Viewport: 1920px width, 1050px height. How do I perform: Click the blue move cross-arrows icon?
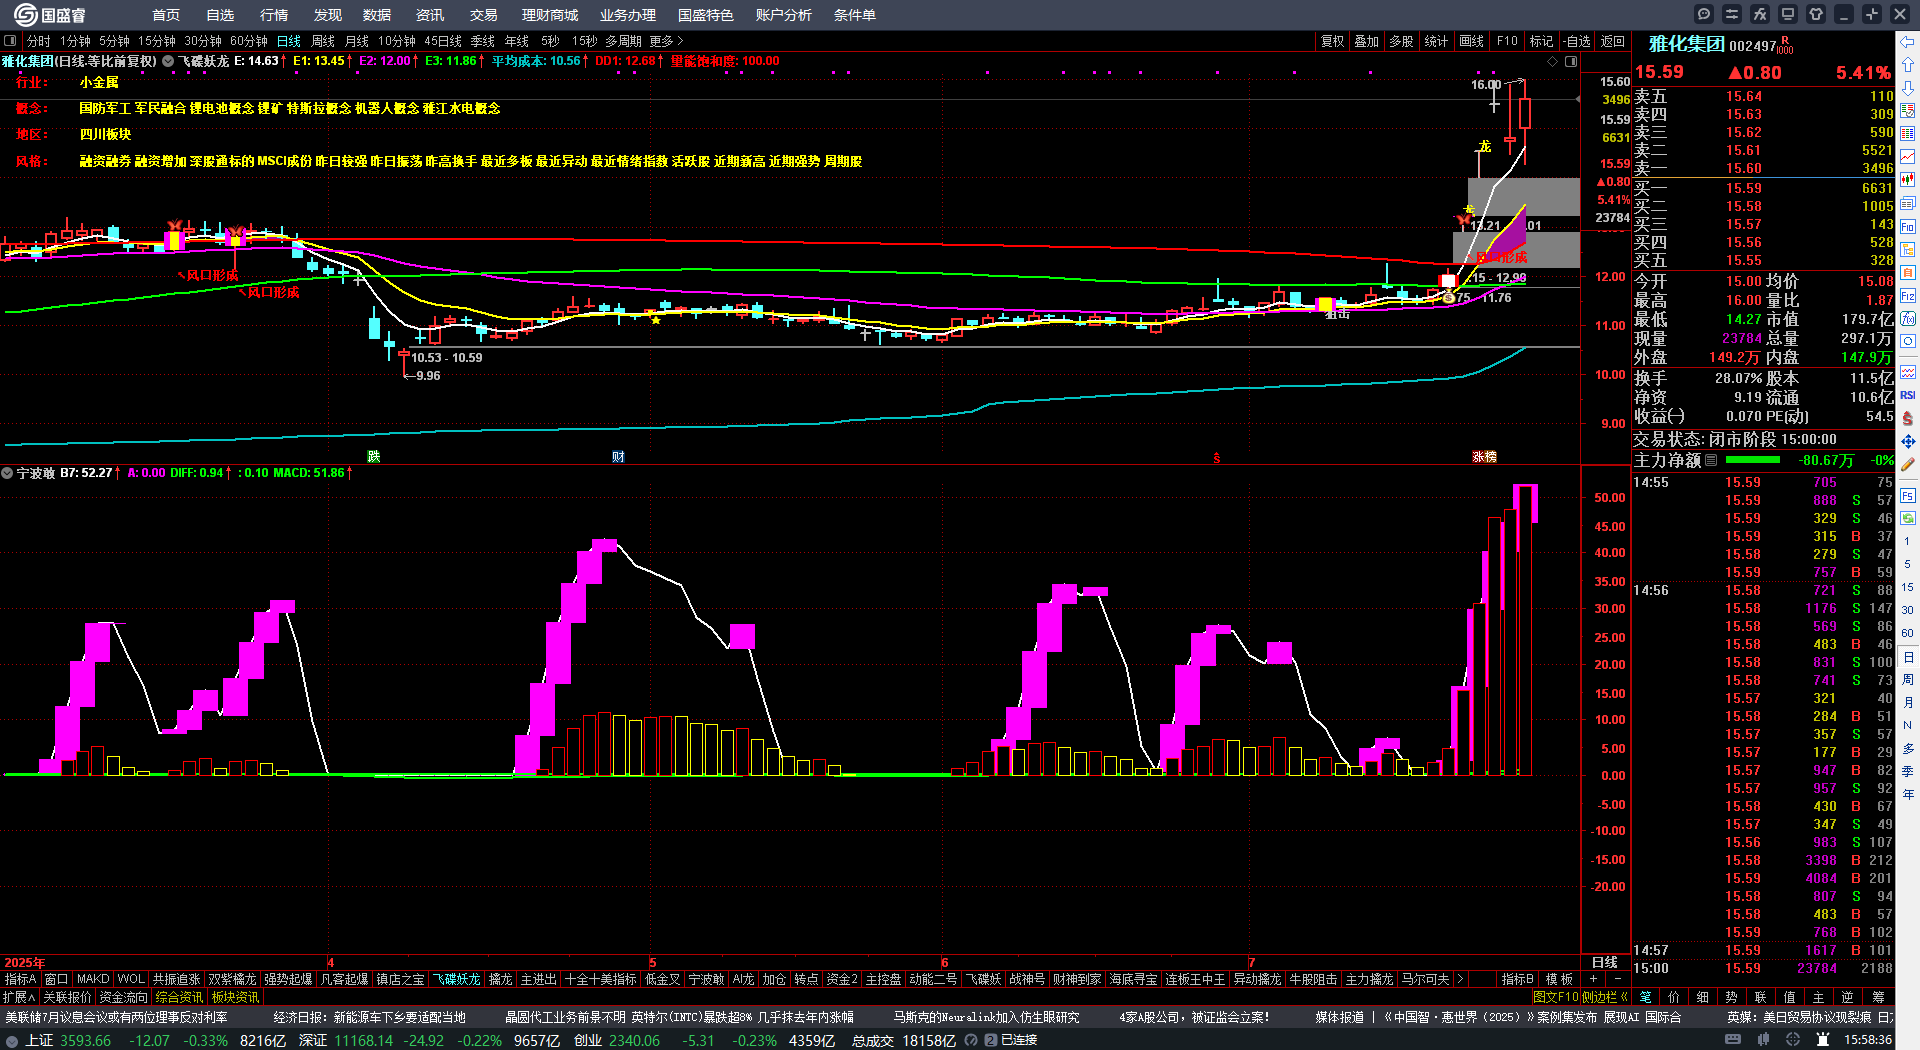pyautogui.click(x=1908, y=441)
